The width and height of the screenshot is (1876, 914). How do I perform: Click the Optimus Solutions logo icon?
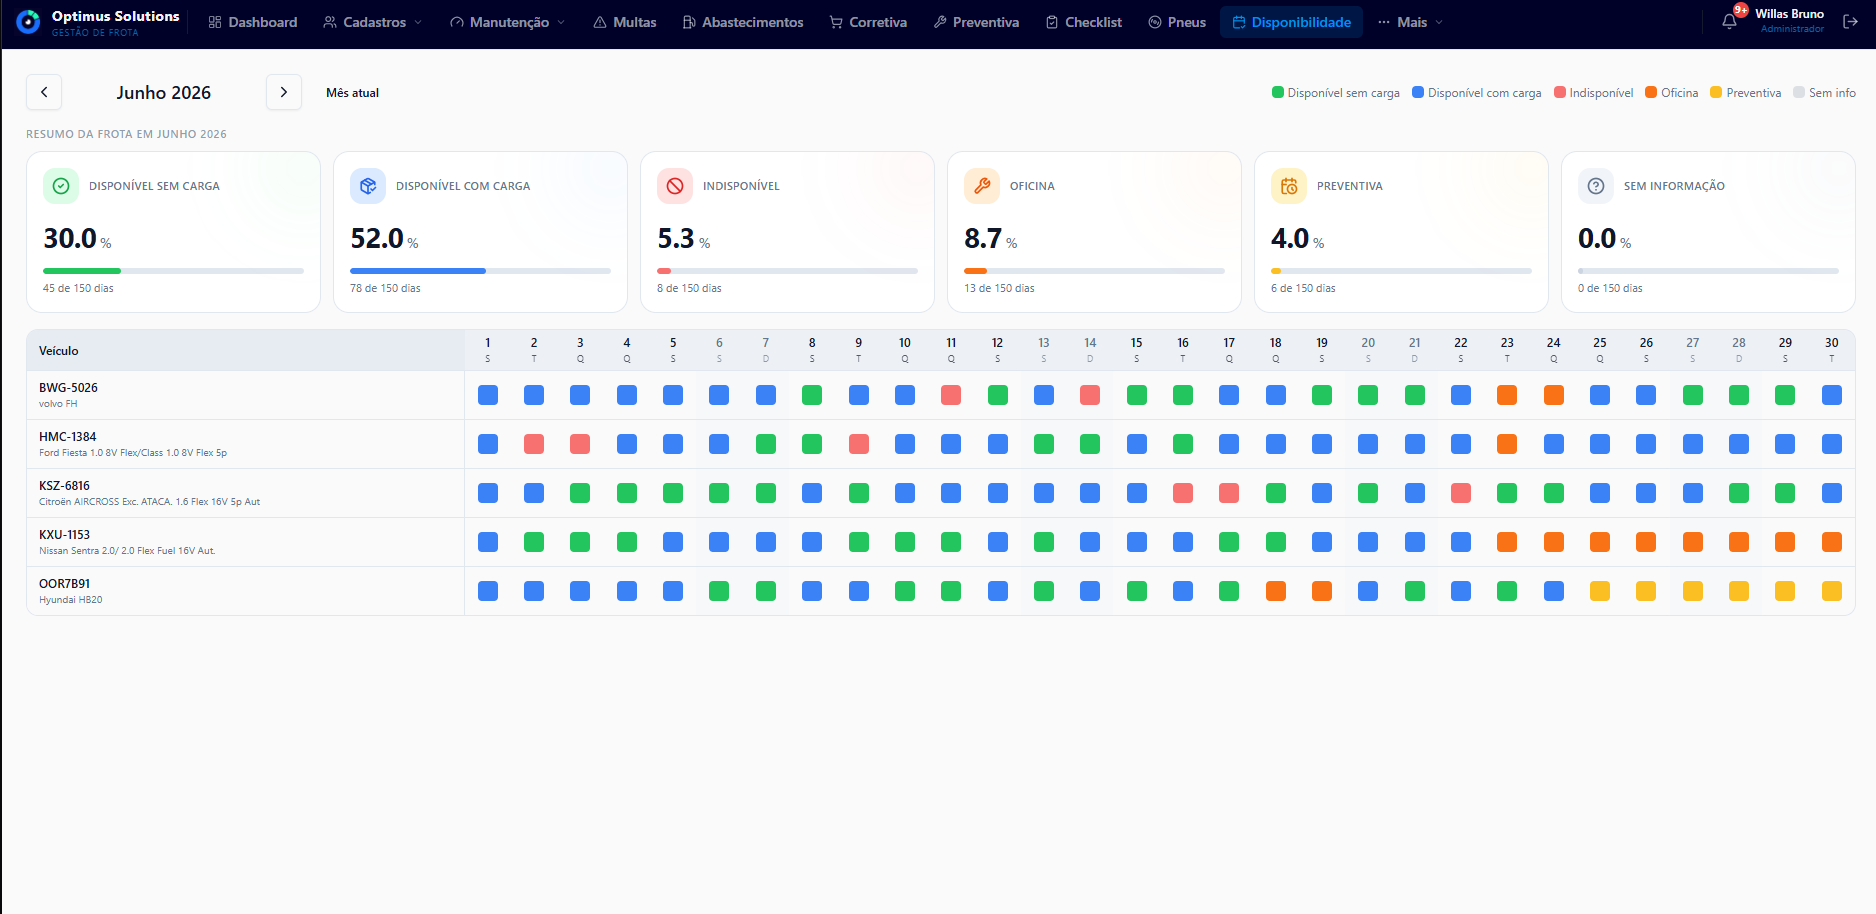click(29, 21)
